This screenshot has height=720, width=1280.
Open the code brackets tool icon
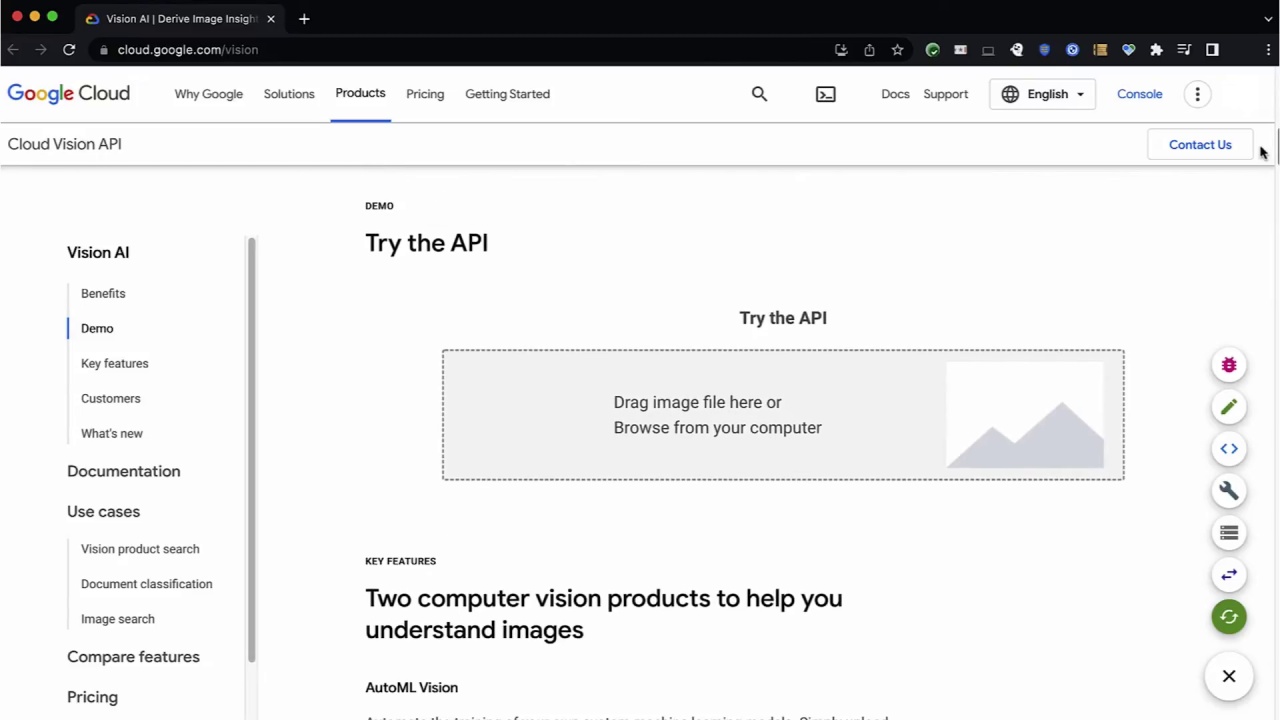pos(1229,448)
